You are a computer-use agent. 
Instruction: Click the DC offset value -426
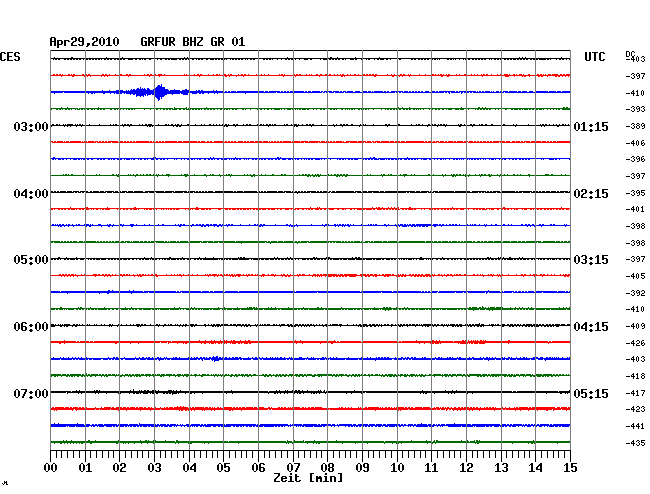tap(635, 343)
